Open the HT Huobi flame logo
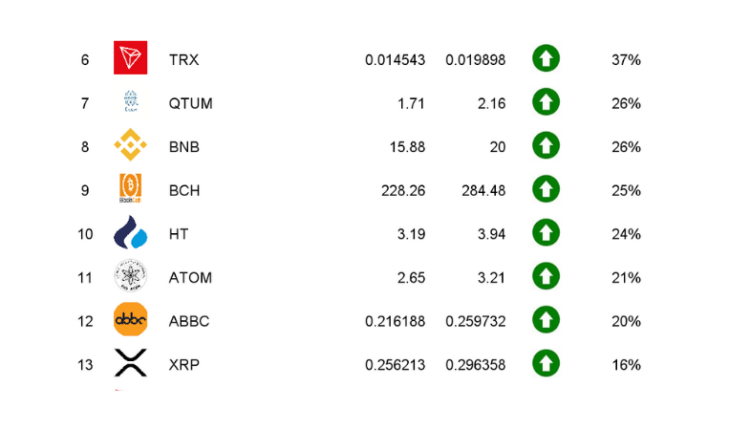Screen dimensions: 750x430 130,232
